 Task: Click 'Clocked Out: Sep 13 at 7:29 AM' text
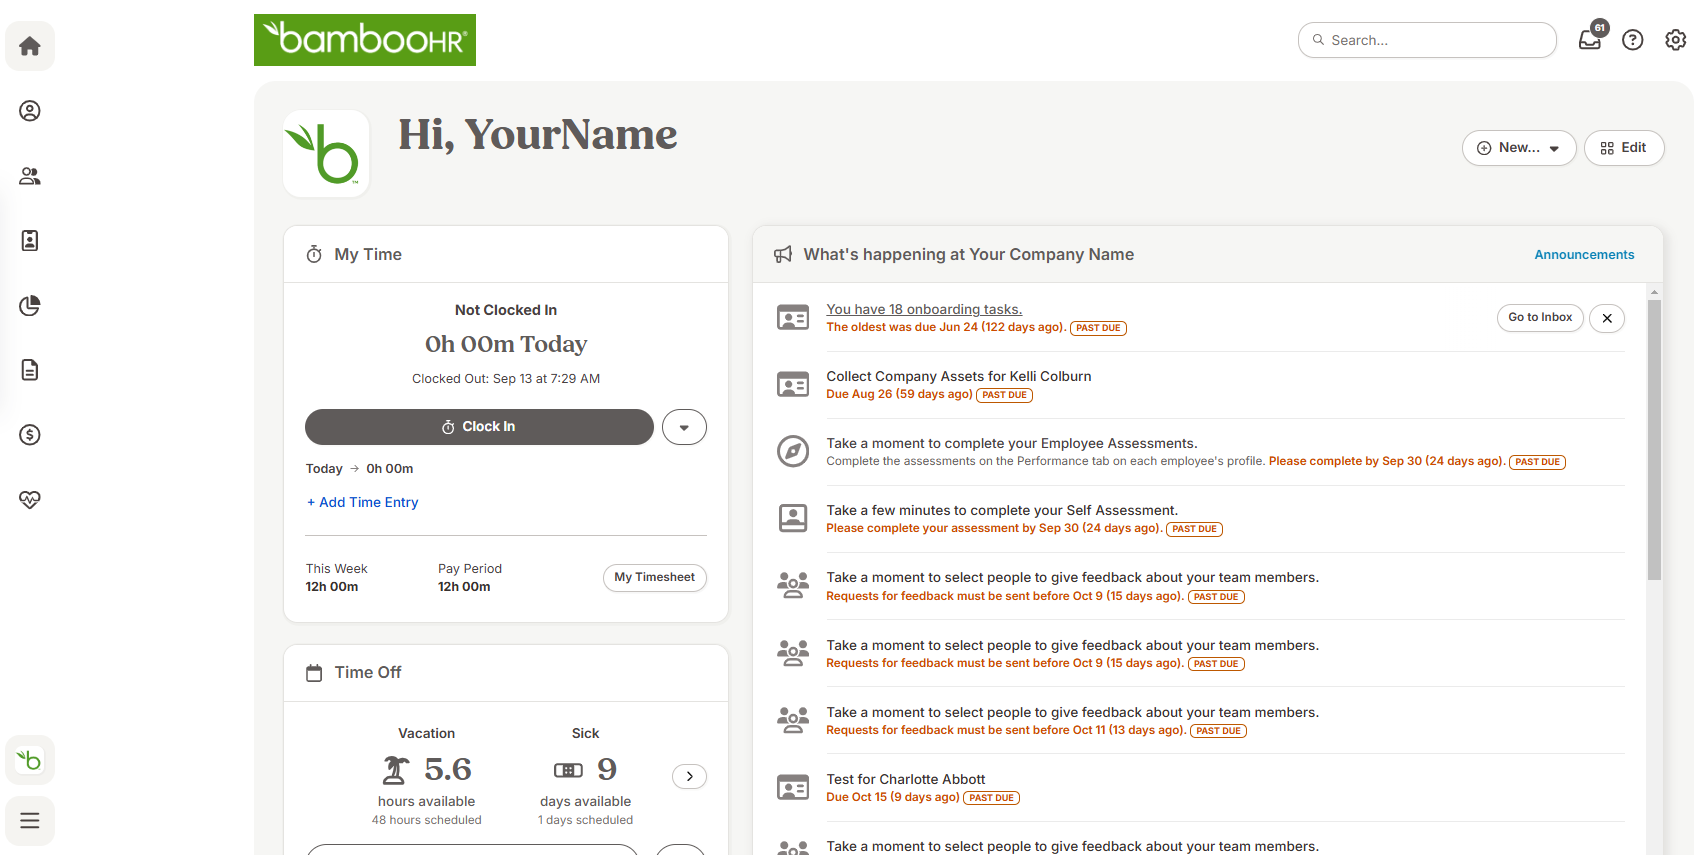click(x=506, y=379)
